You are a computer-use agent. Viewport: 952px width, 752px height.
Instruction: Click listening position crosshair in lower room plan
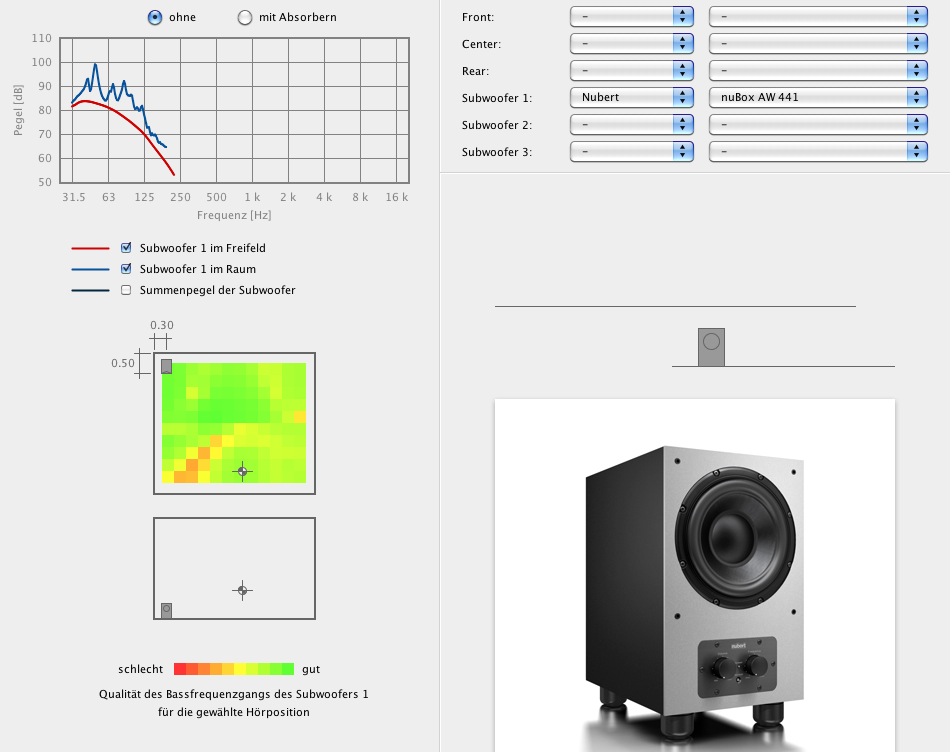241,590
